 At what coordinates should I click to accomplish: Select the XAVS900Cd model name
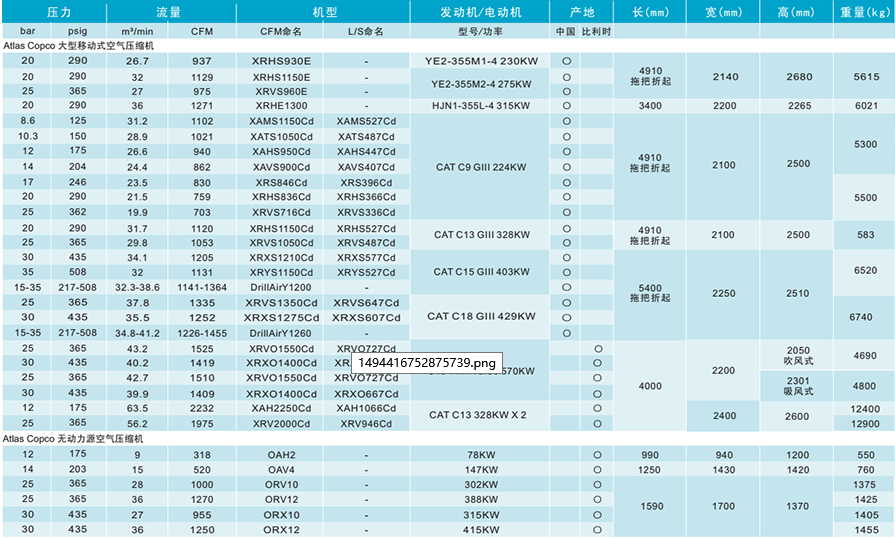281,167
